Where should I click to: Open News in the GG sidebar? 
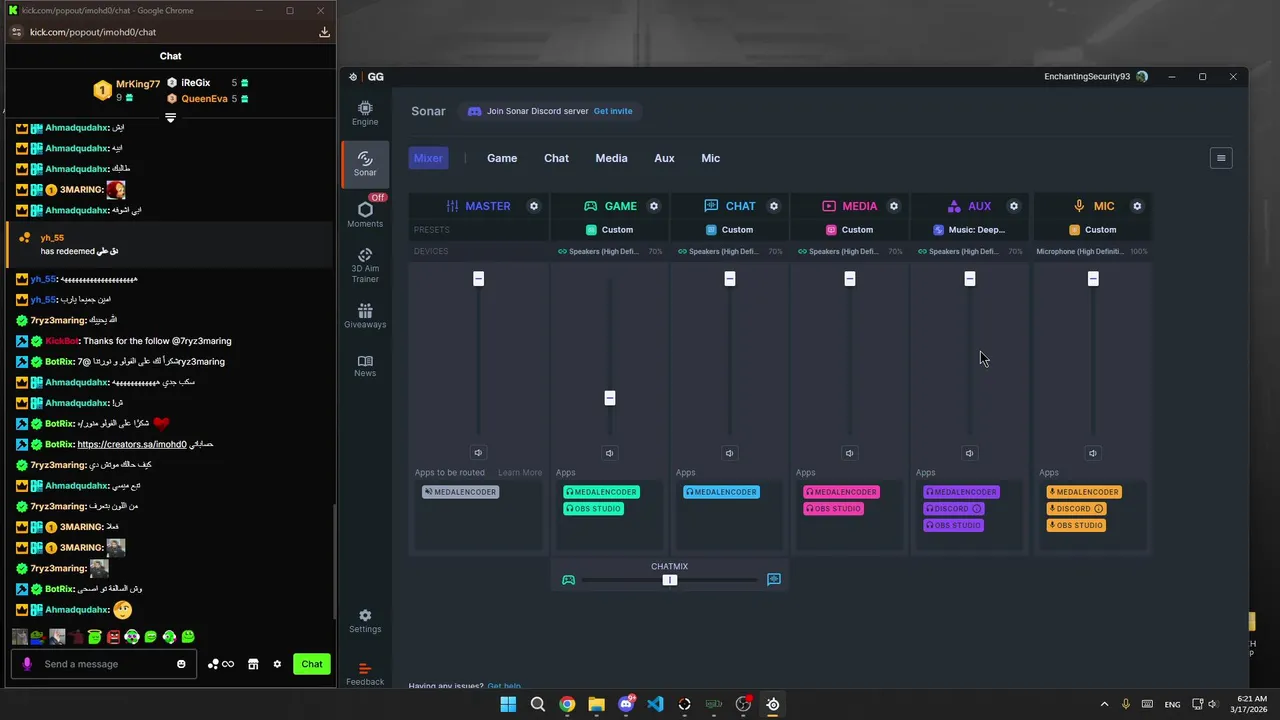point(365,366)
